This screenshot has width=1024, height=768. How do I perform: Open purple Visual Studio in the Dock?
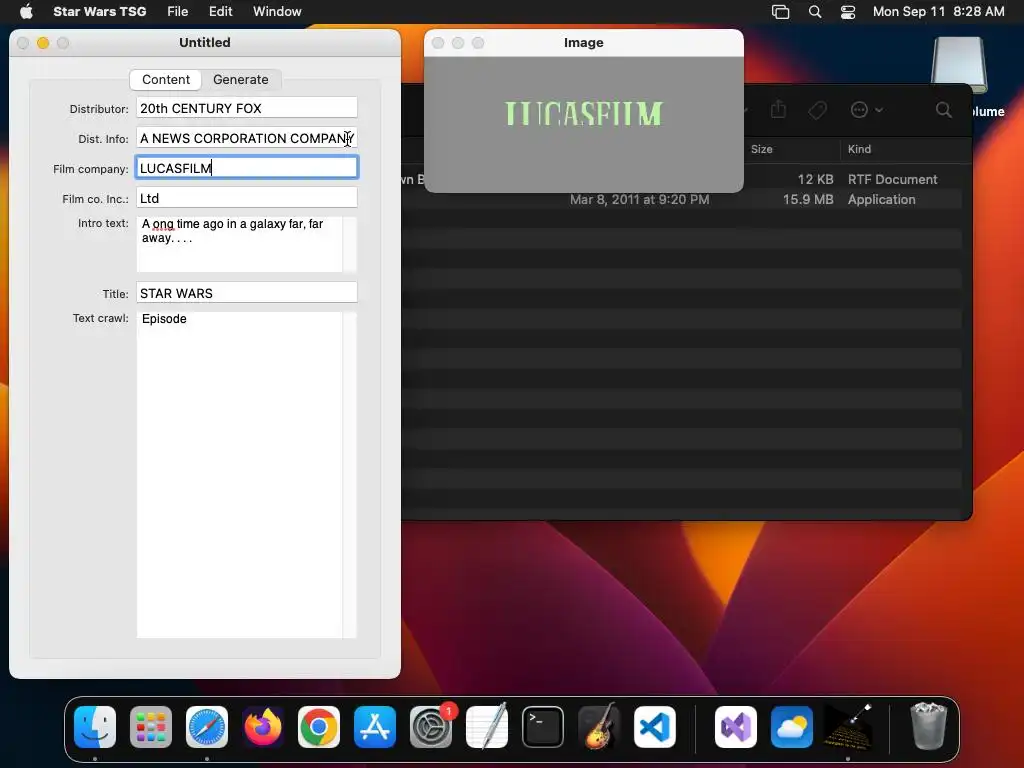tap(736, 727)
